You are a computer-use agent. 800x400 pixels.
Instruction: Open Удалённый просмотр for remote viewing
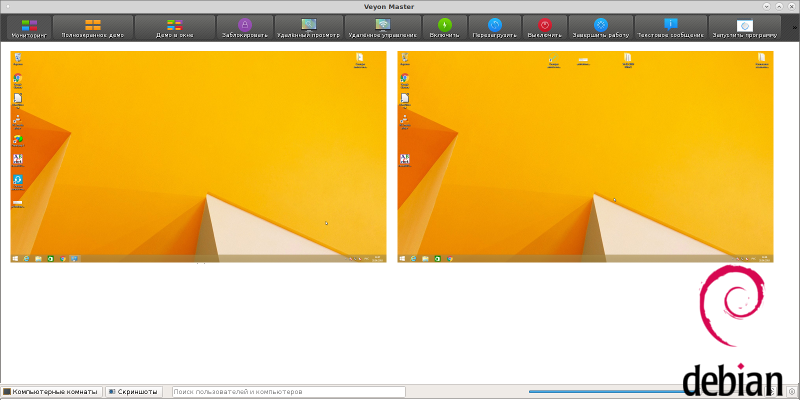[x=309, y=28]
